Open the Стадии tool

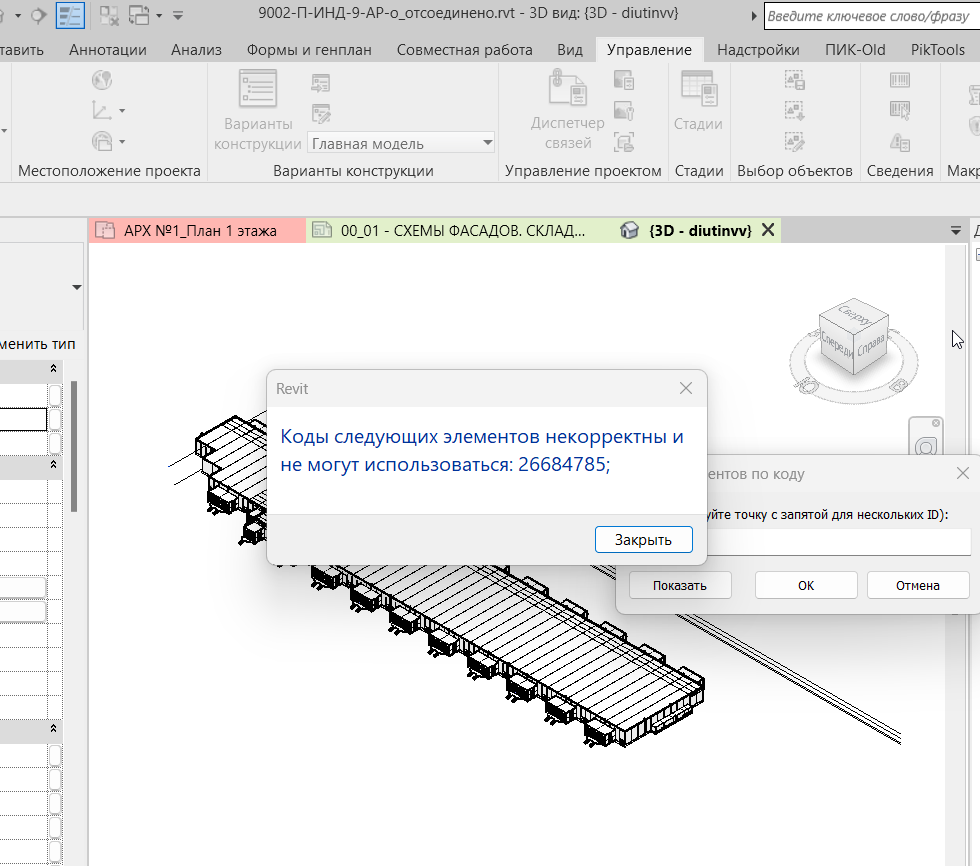[x=698, y=101]
